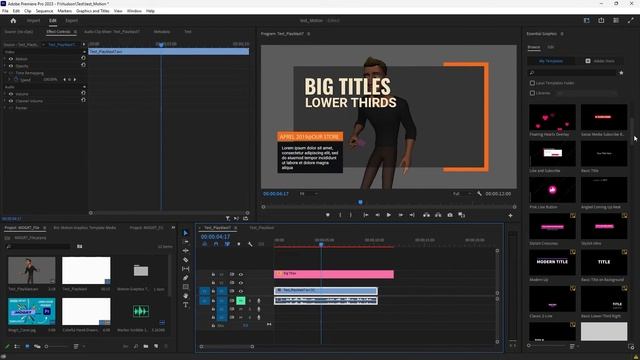
Task: Click the Import workspace tab
Action: 33,20
